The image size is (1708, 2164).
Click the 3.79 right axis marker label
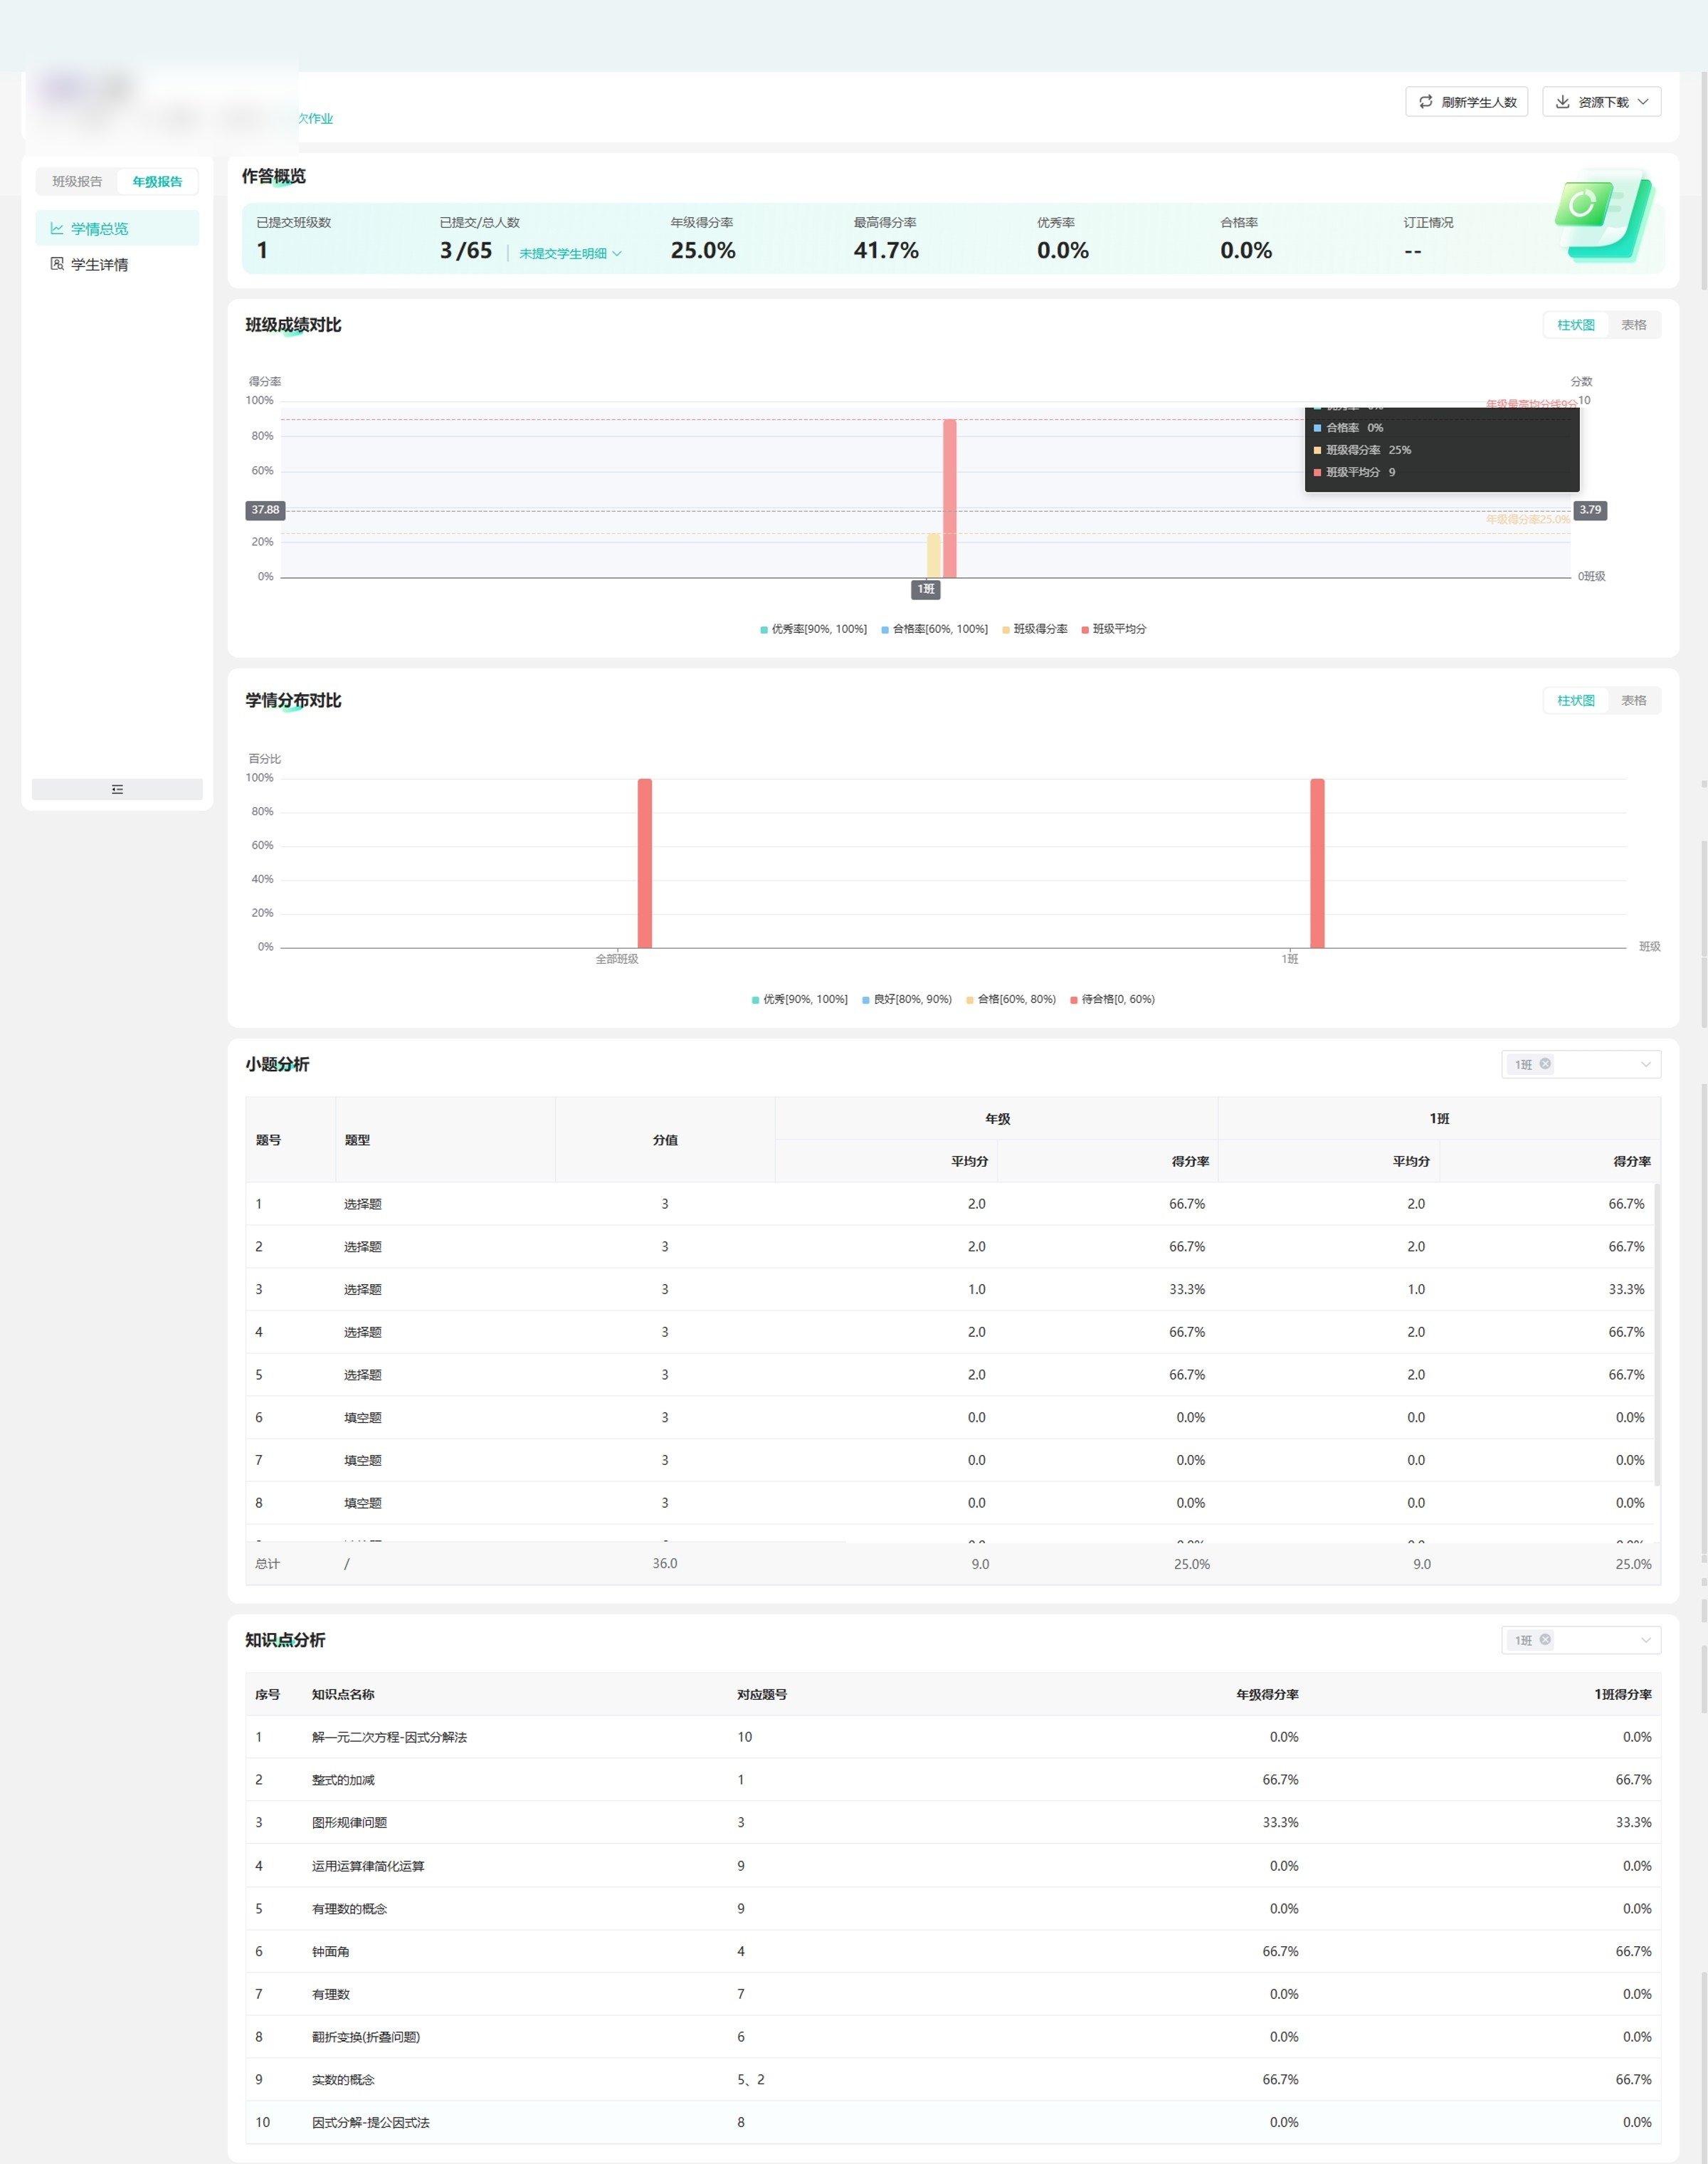point(1590,510)
